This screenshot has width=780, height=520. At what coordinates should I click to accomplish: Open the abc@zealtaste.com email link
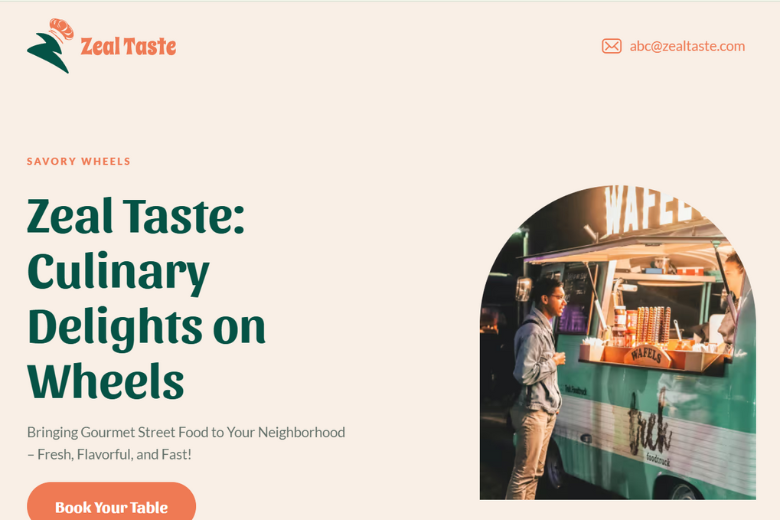(x=687, y=46)
